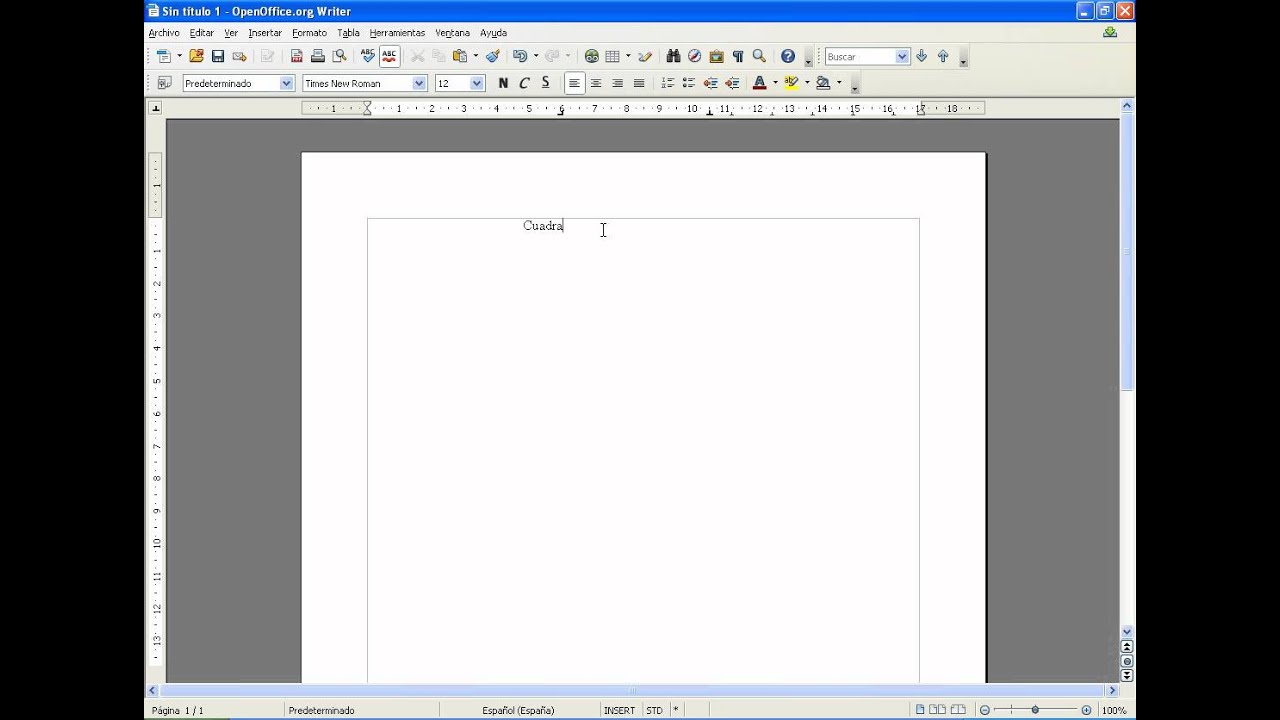Select book view layout in status bar
The width and height of the screenshot is (1280, 720).
pyautogui.click(x=958, y=710)
